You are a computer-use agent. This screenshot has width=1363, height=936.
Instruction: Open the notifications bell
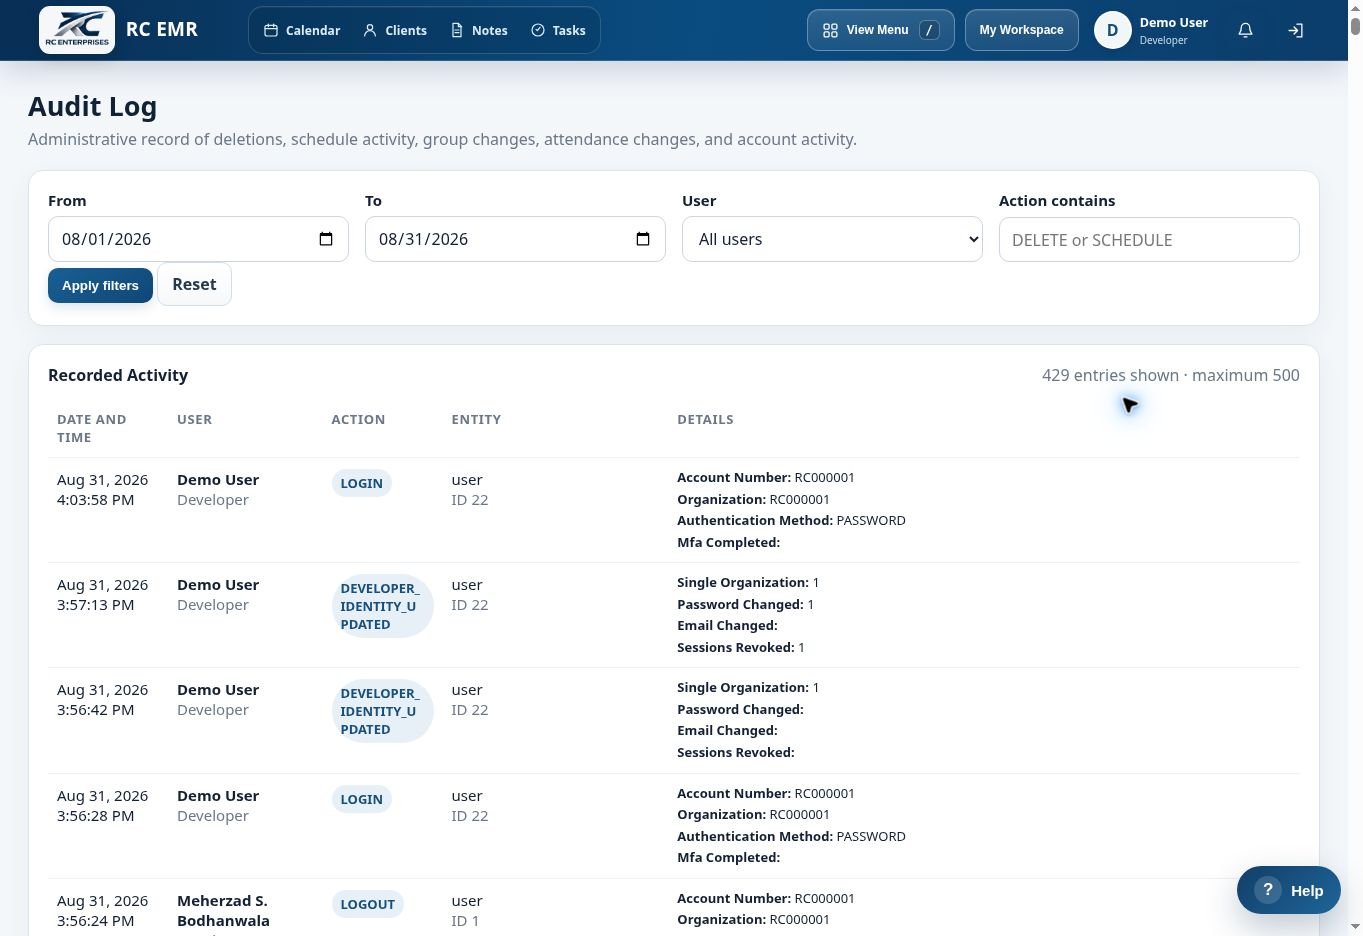pos(1245,30)
